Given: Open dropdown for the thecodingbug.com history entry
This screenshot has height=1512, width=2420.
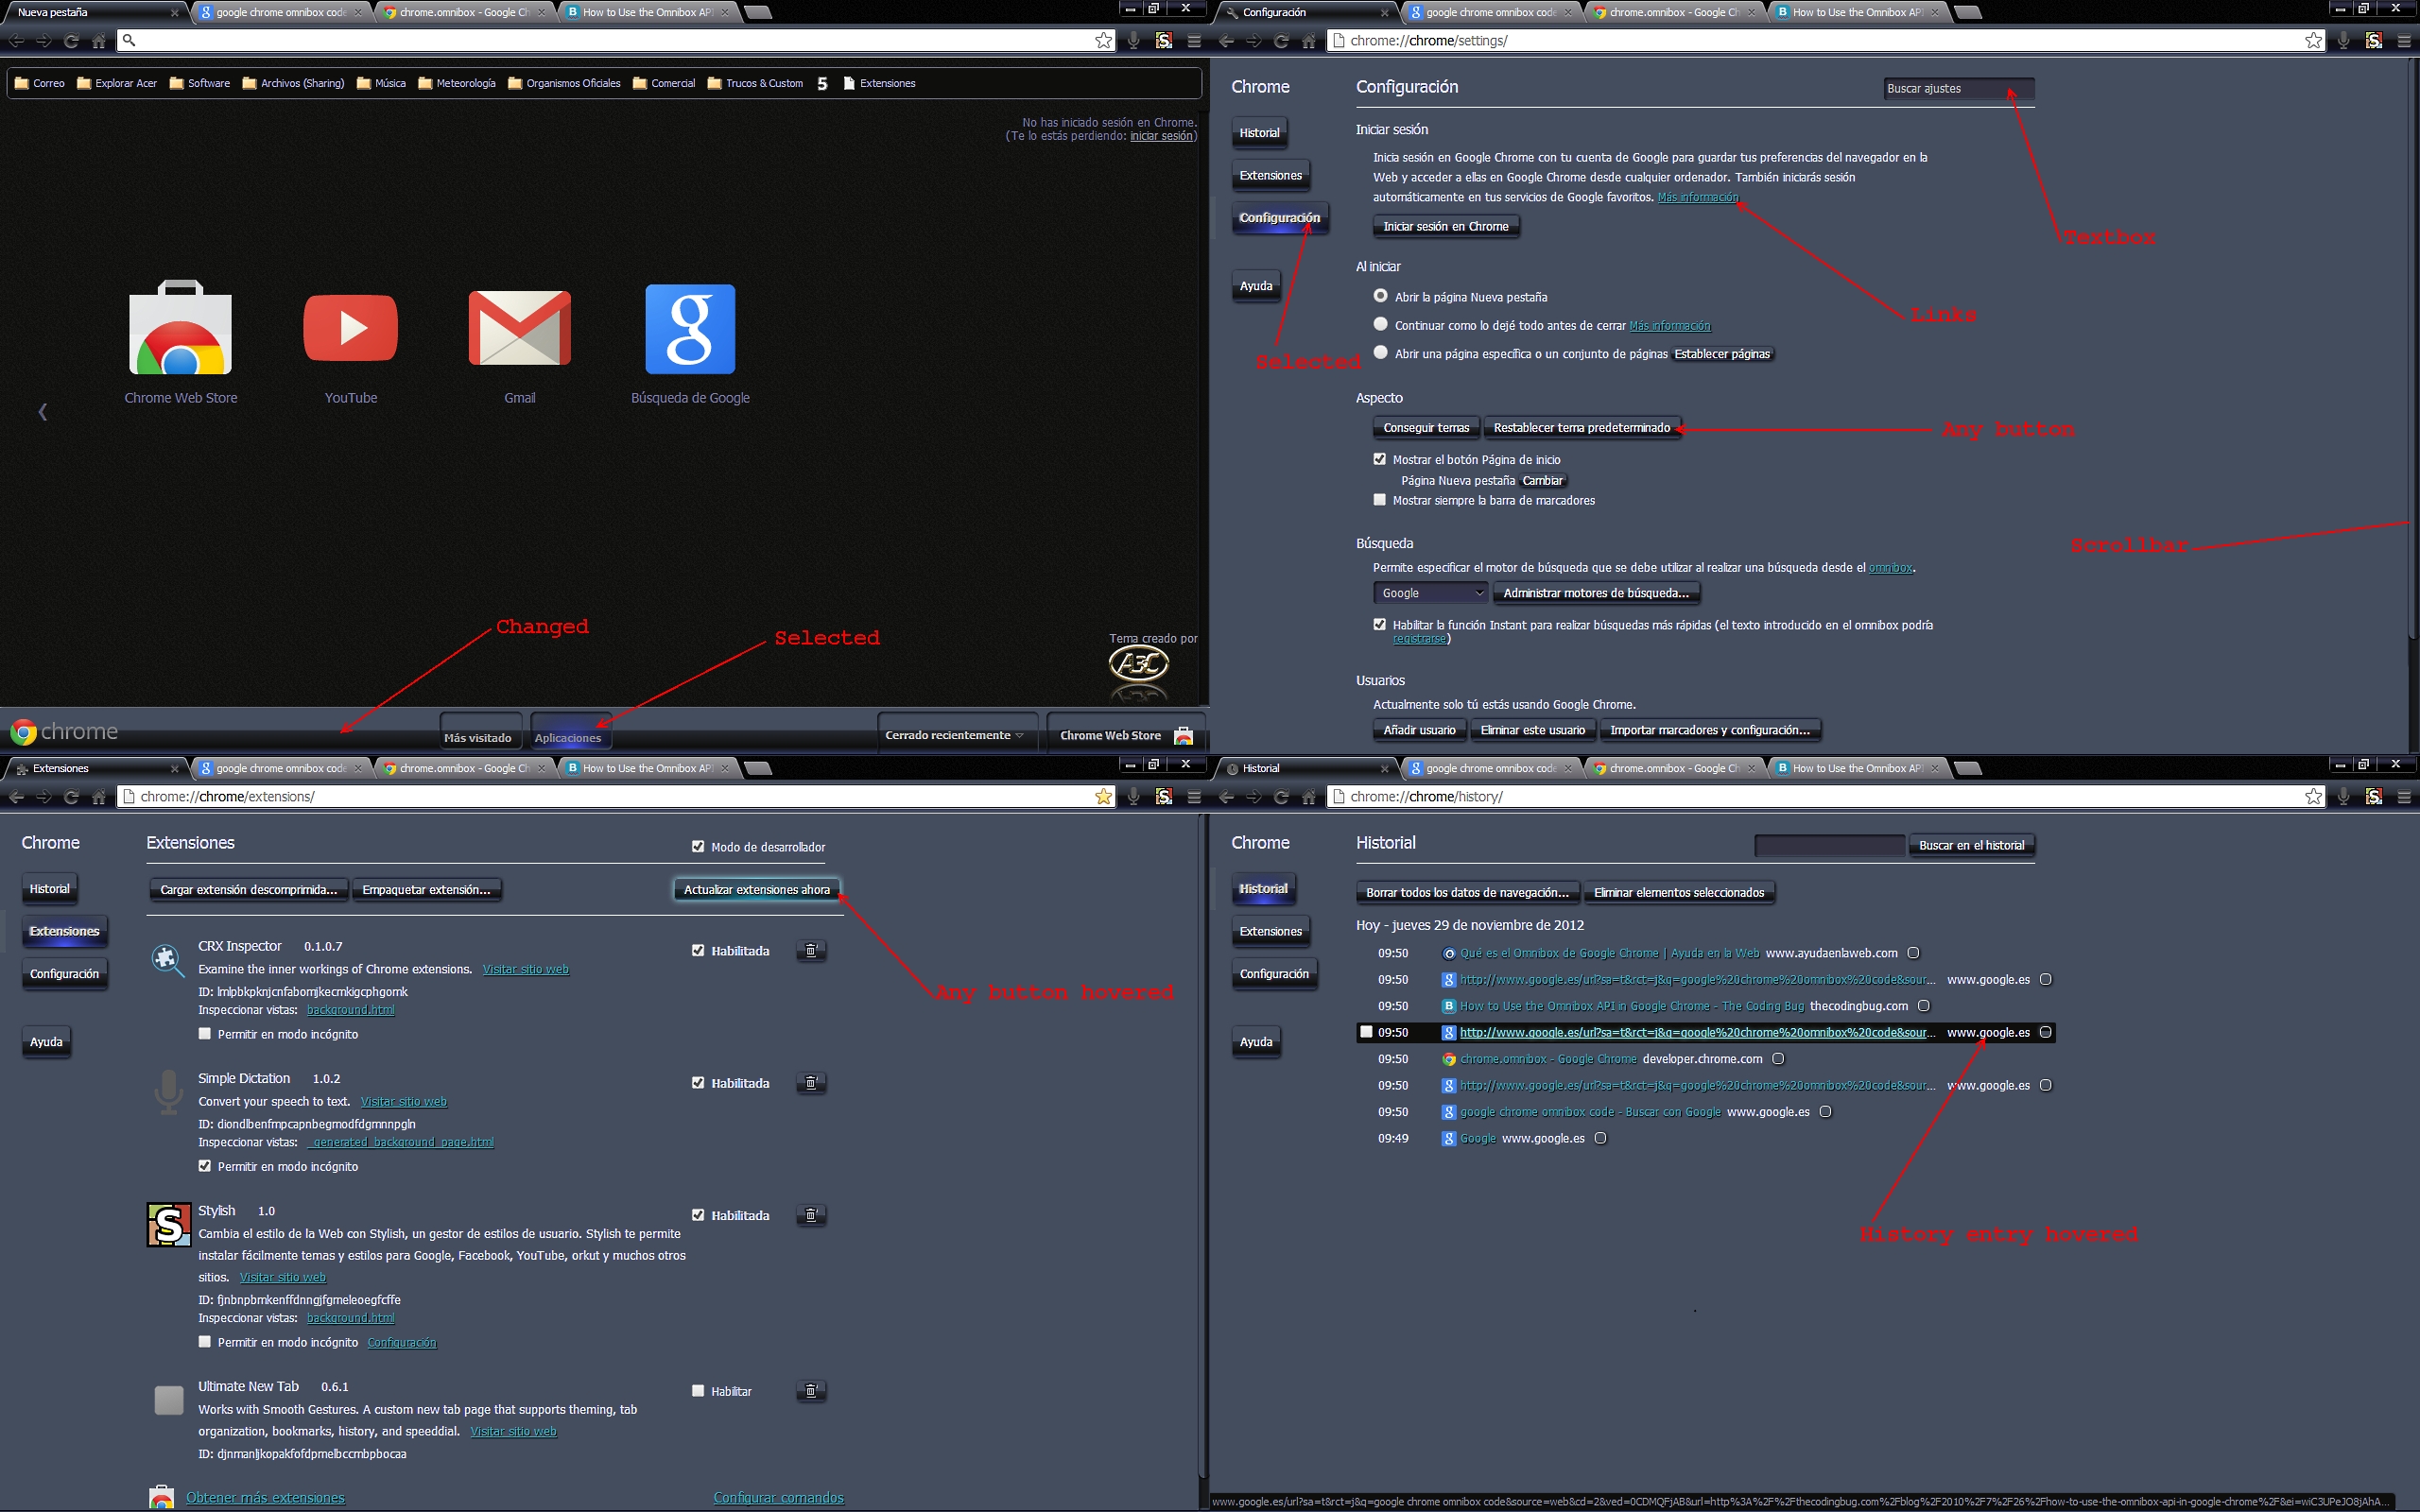Looking at the screenshot, I should click(x=1923, y=1006).
